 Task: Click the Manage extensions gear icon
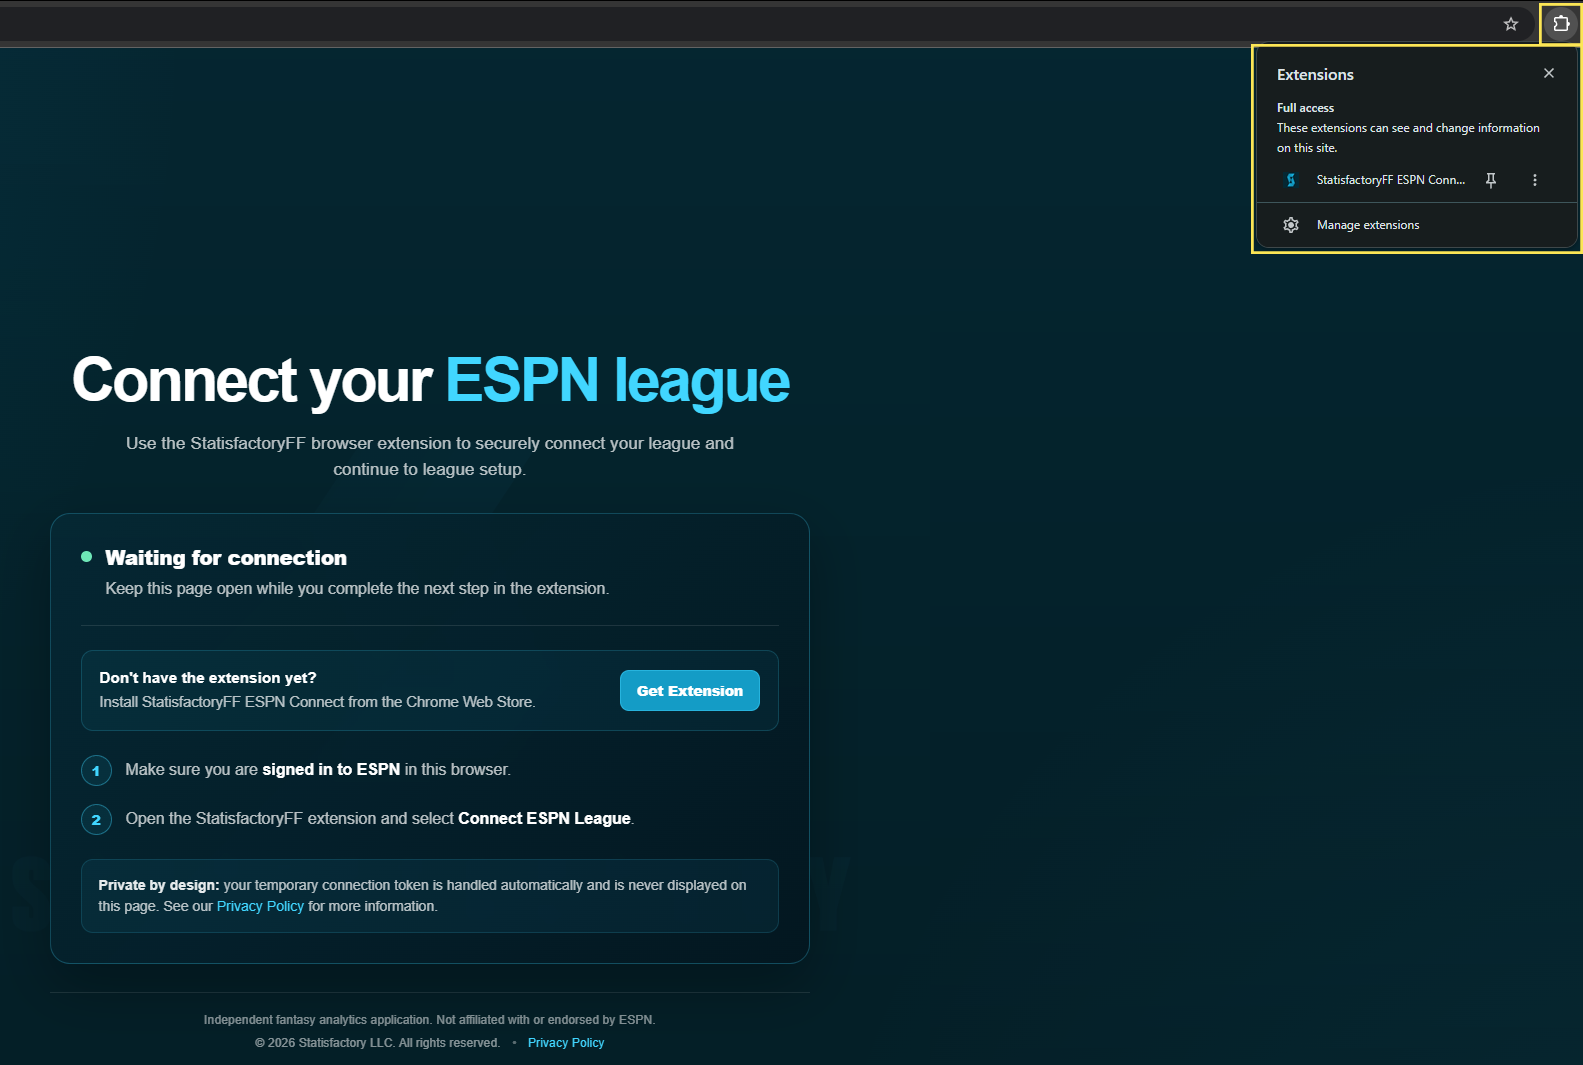click(x=1291, y=225)
